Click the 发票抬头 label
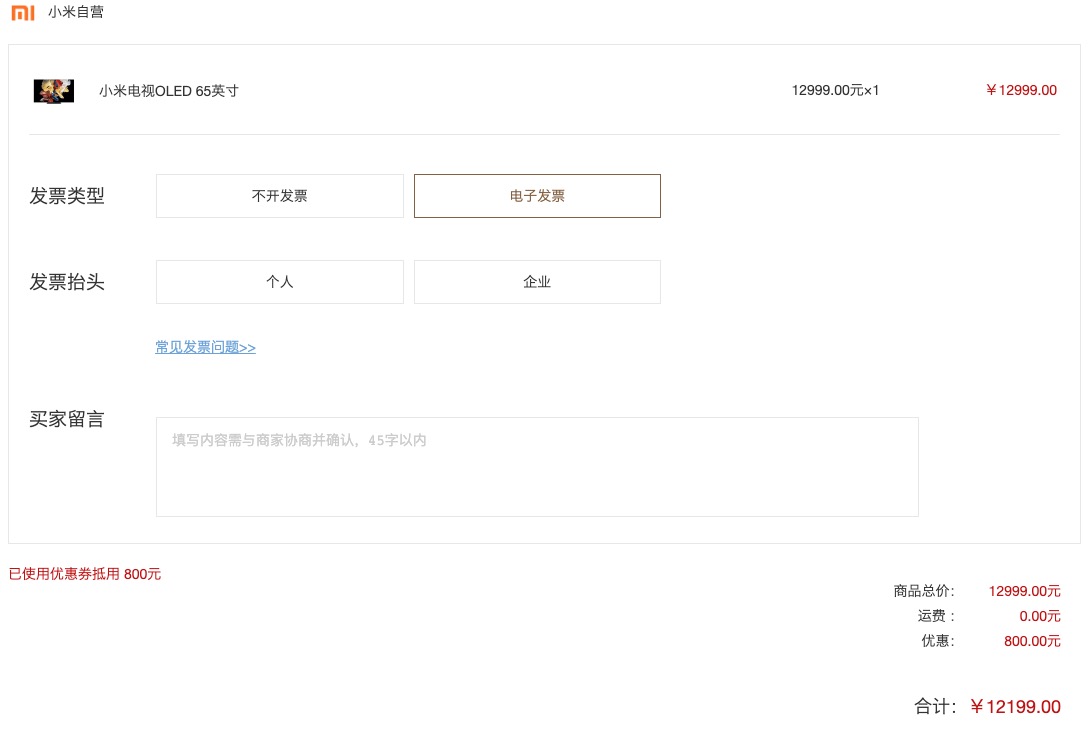This screenshot has height=729, width=1089. coord(67,282)
